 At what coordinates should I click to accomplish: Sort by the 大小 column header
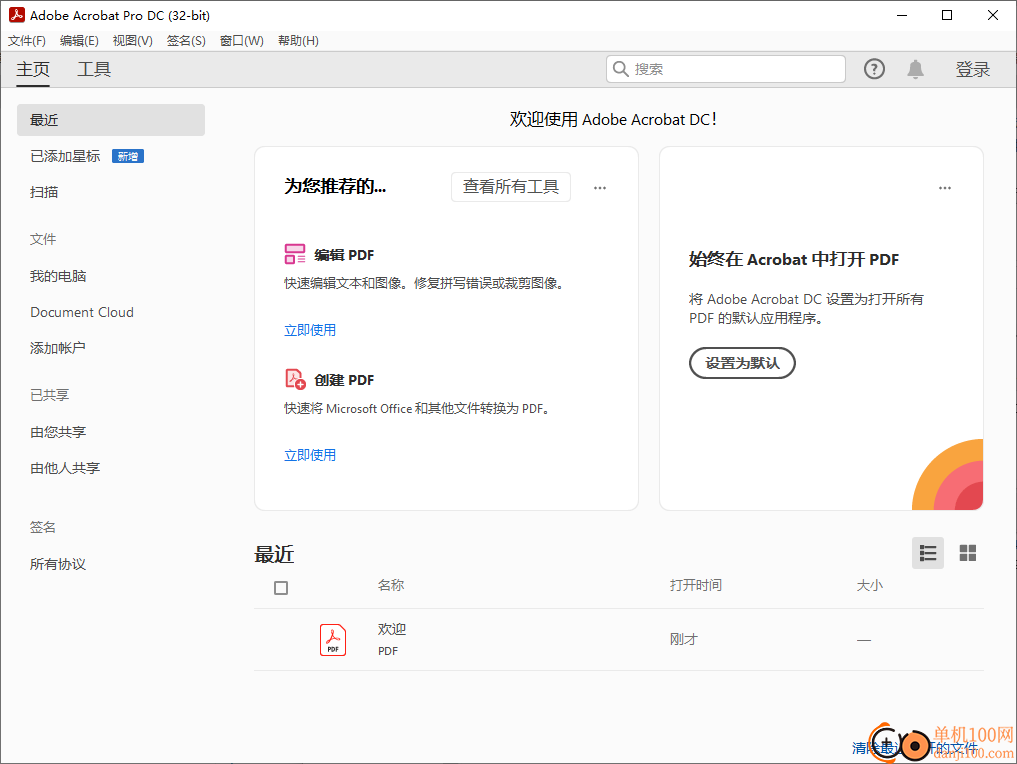[x=869, y=585]
